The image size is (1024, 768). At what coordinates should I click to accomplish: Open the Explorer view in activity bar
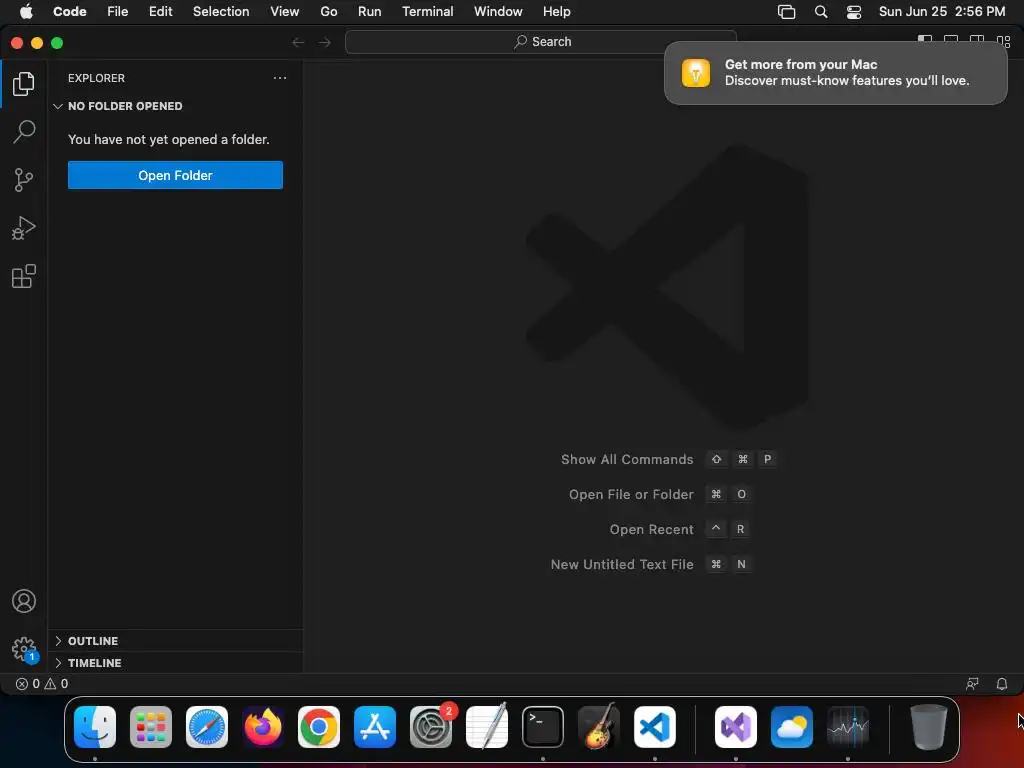pos(24,84)
